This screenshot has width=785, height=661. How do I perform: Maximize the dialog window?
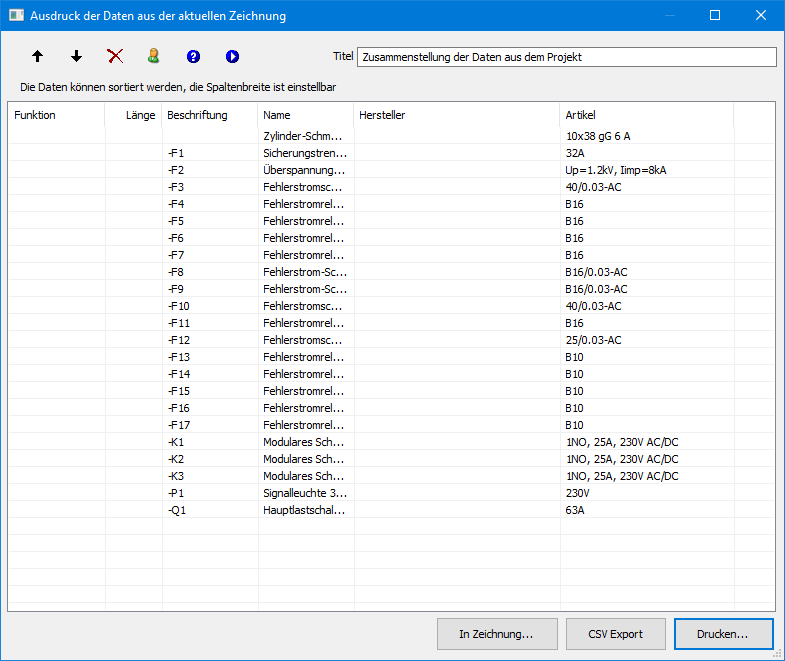tap(715, 16)
